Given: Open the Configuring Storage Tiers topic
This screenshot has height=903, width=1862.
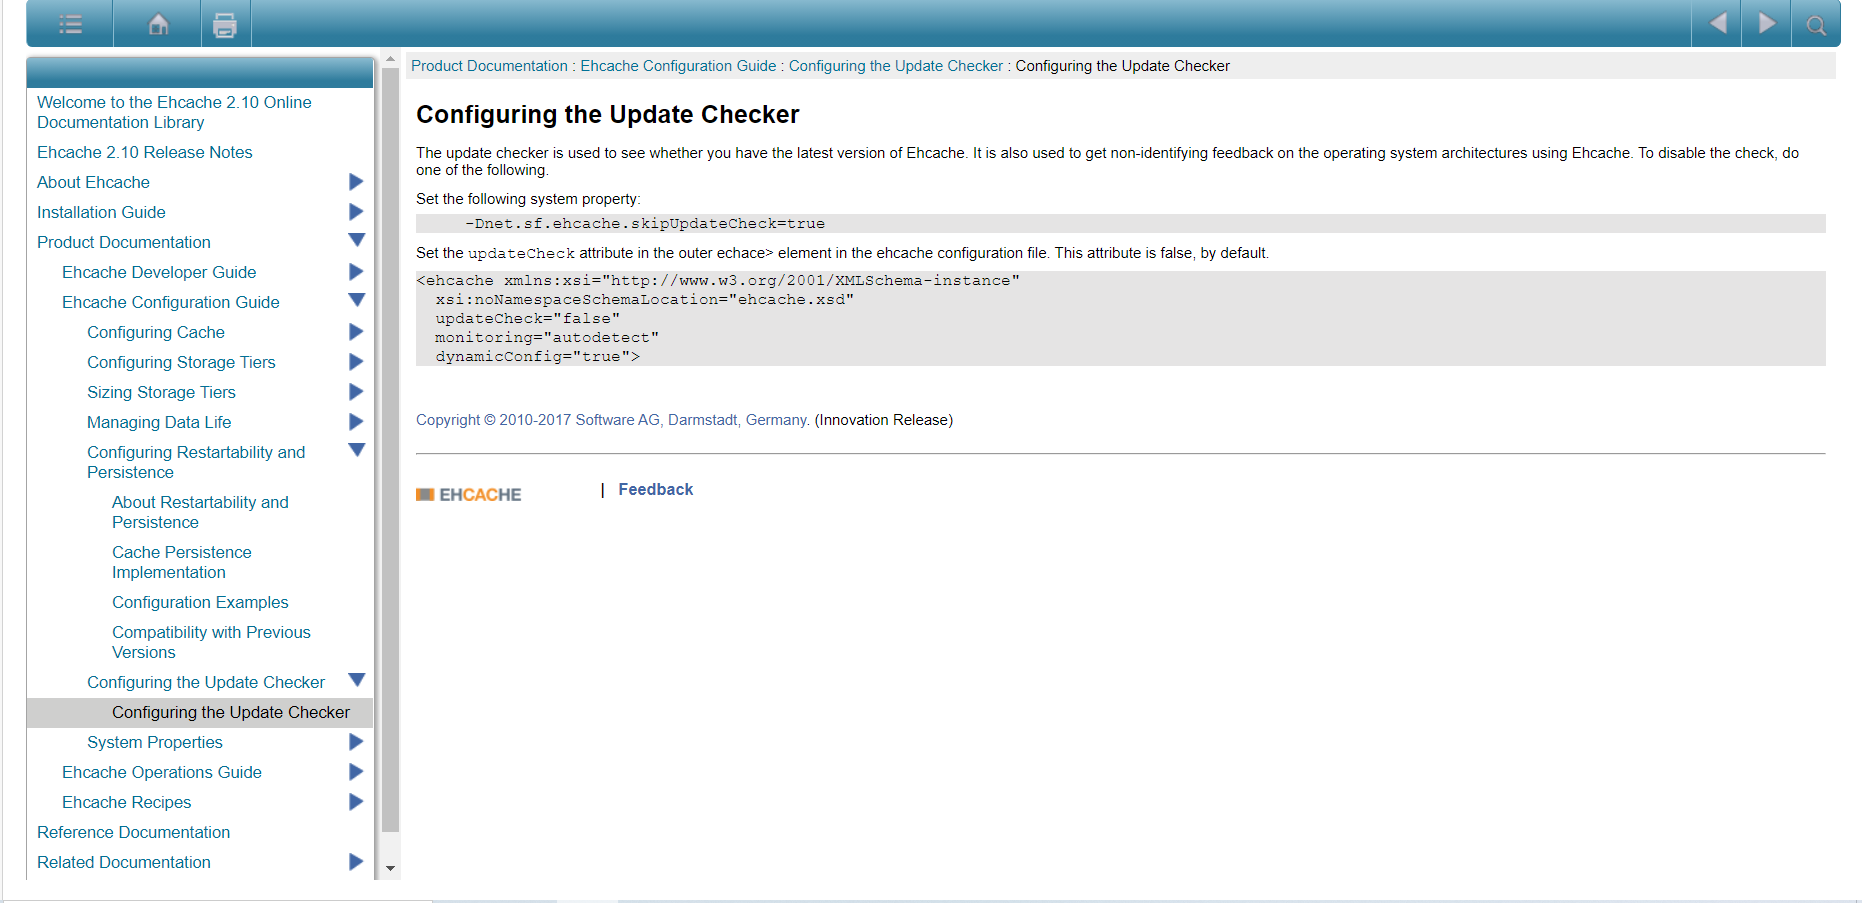Looking at the screenshot, I should 181,362.
